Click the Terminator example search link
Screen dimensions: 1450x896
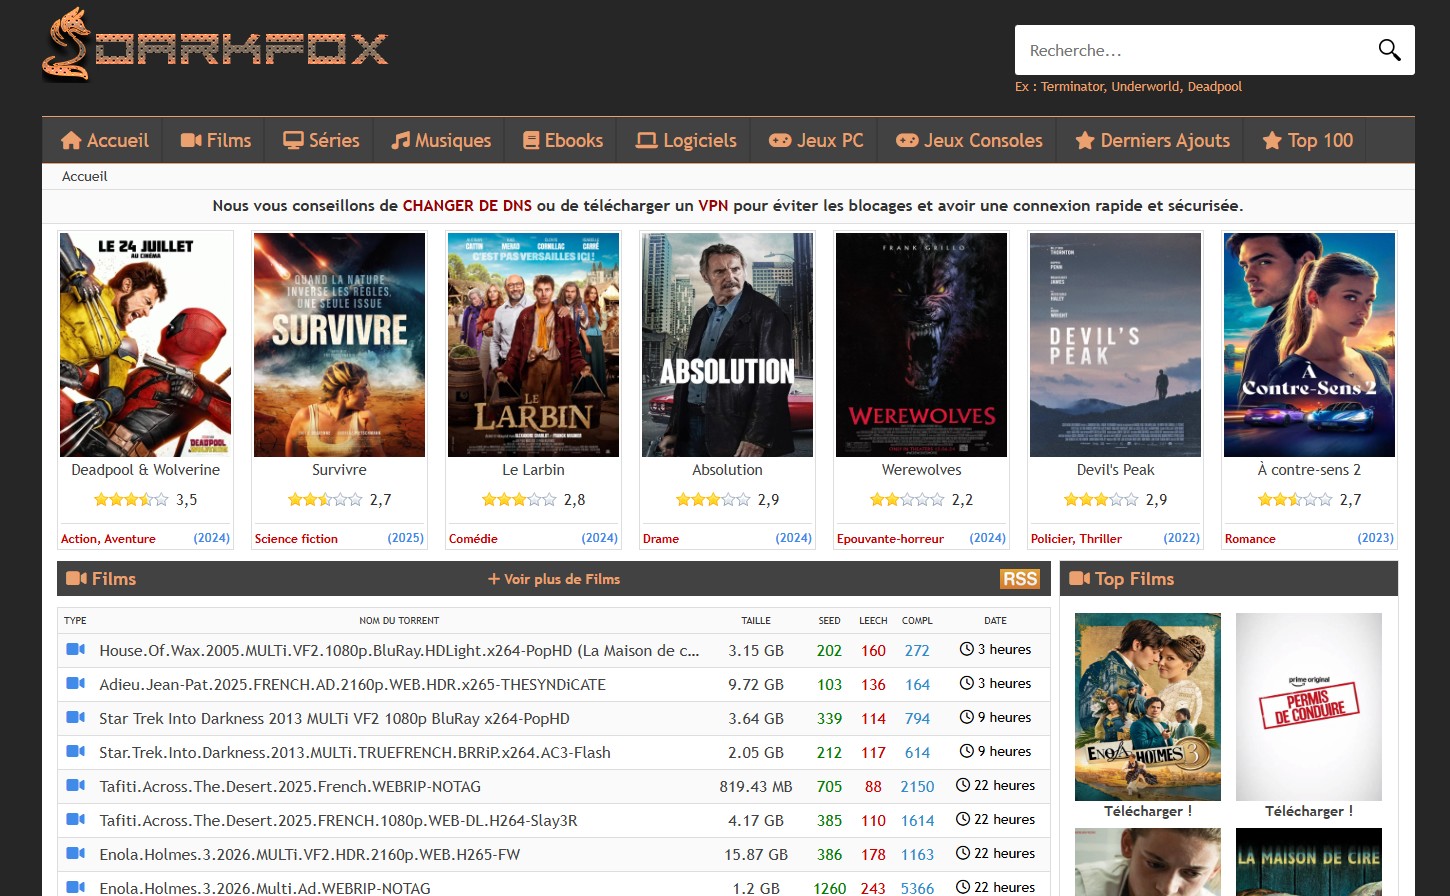click(x=1072, y=87)
